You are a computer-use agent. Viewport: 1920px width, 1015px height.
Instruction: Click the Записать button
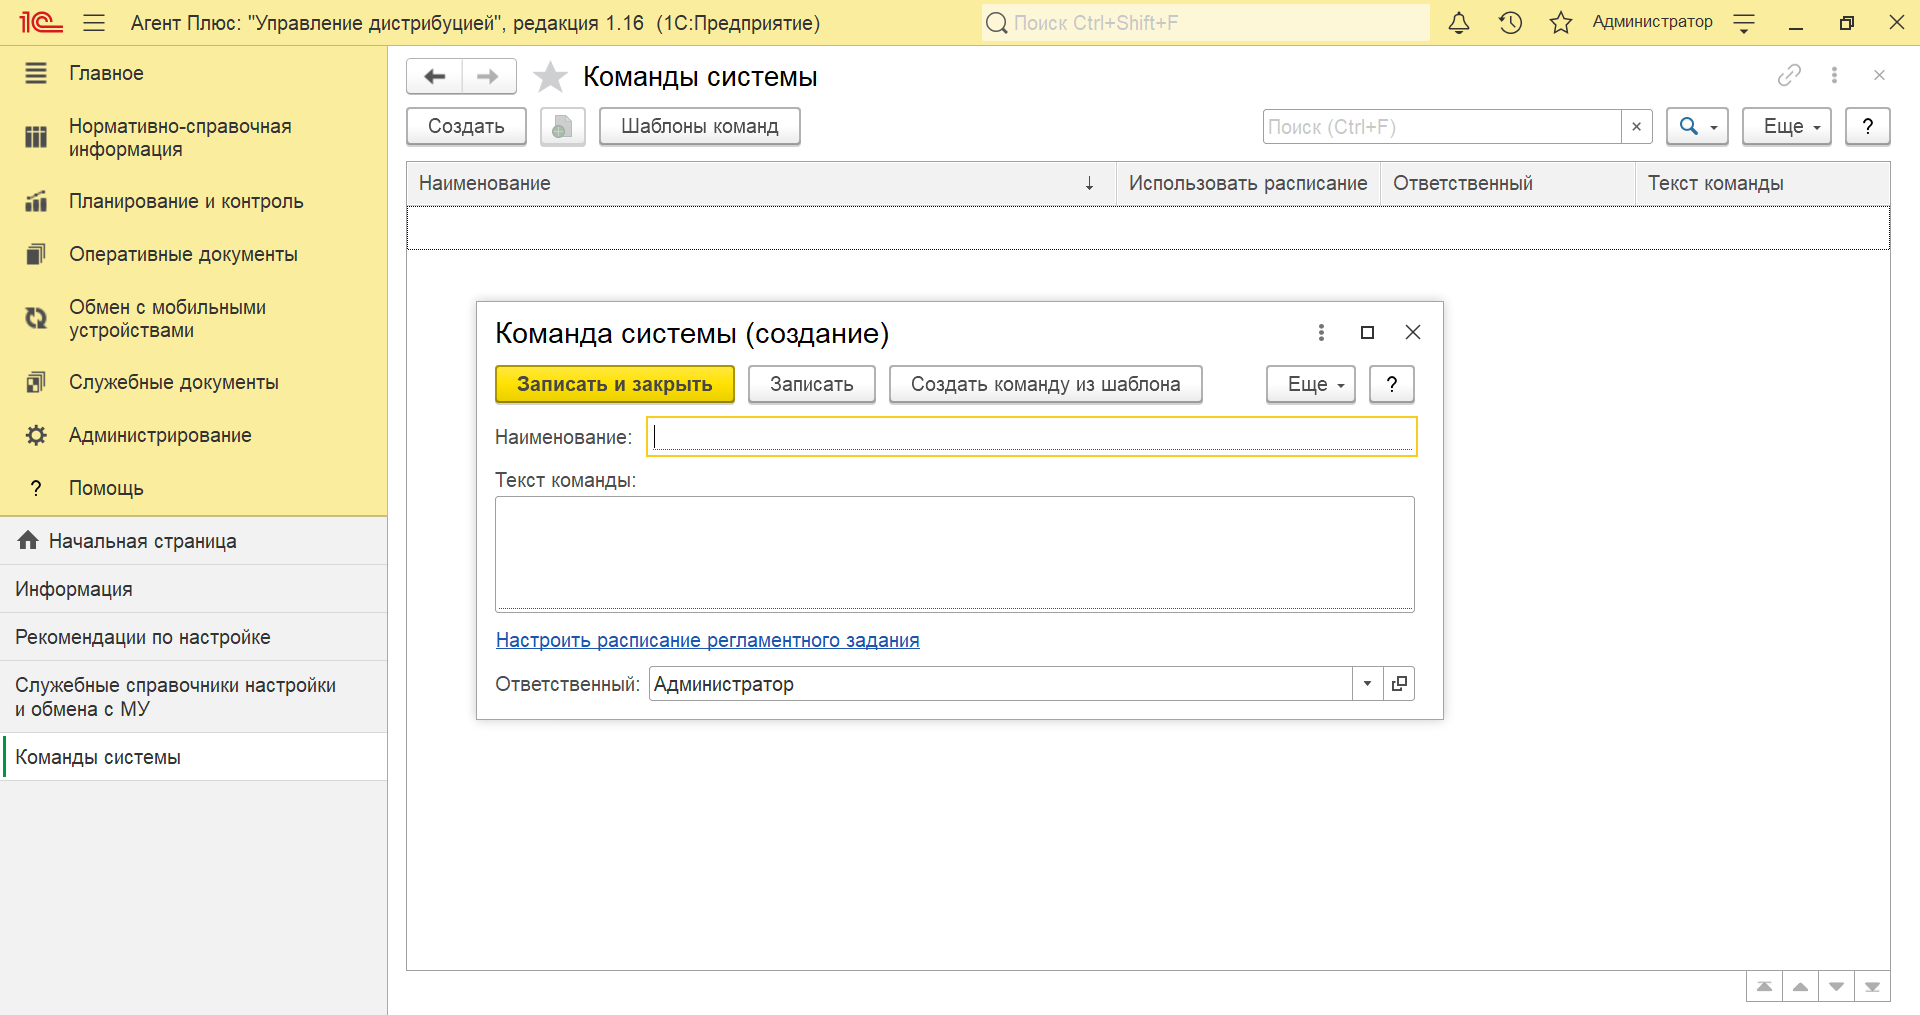pos(811,384)
